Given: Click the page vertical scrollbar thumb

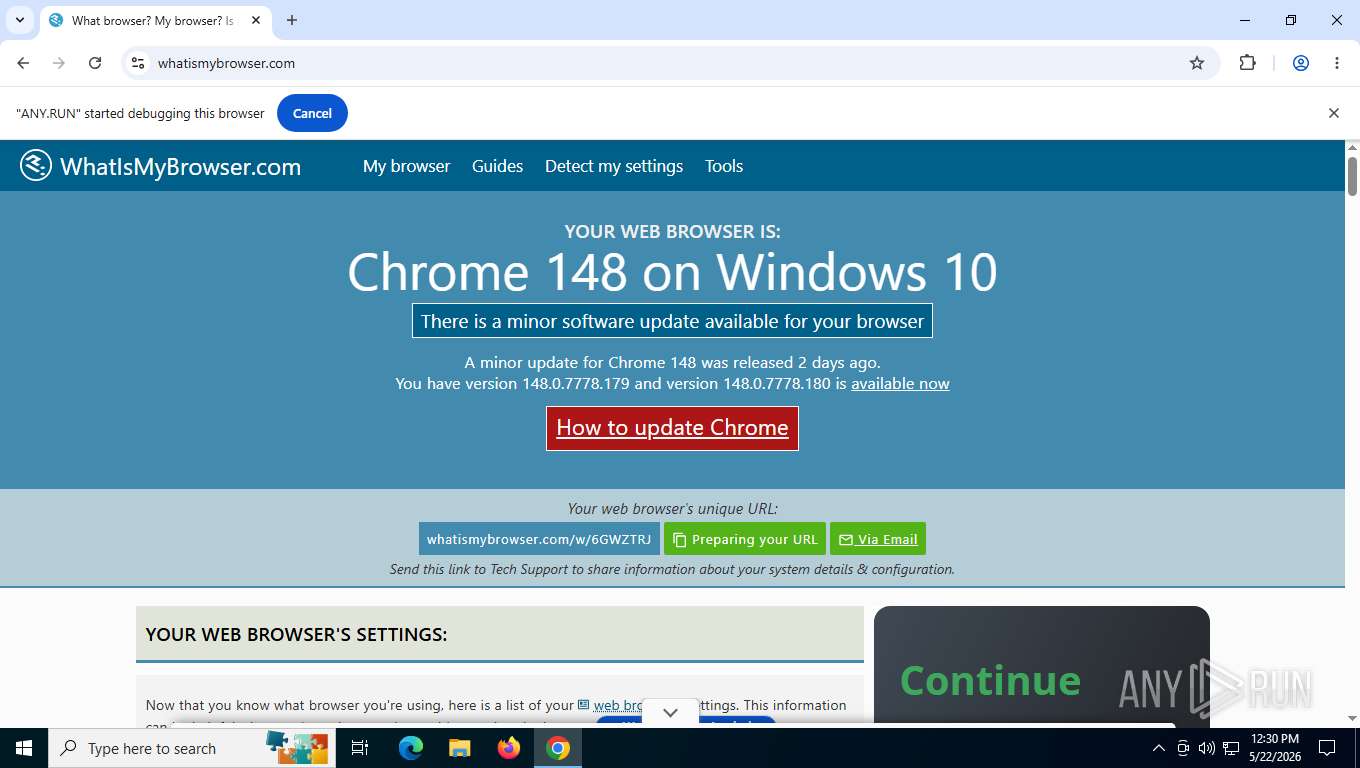Looking at the screenshot, I should [x=1352, y=176].
